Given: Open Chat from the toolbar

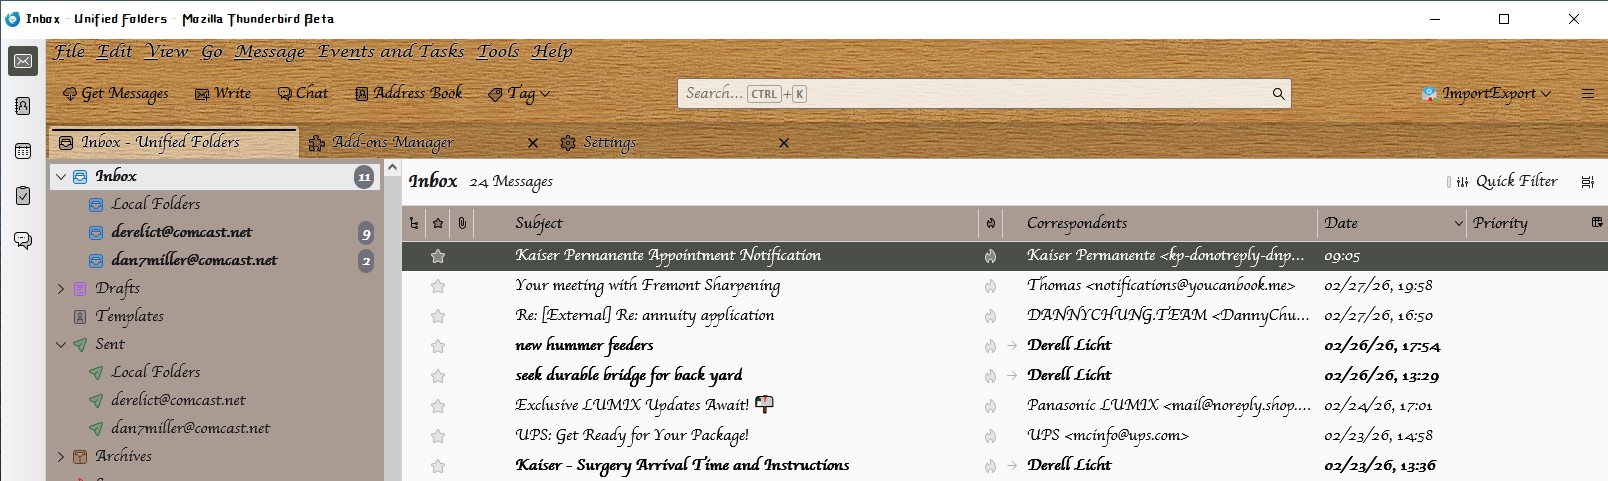Looking at the screenshot, I should click(303, 93).
